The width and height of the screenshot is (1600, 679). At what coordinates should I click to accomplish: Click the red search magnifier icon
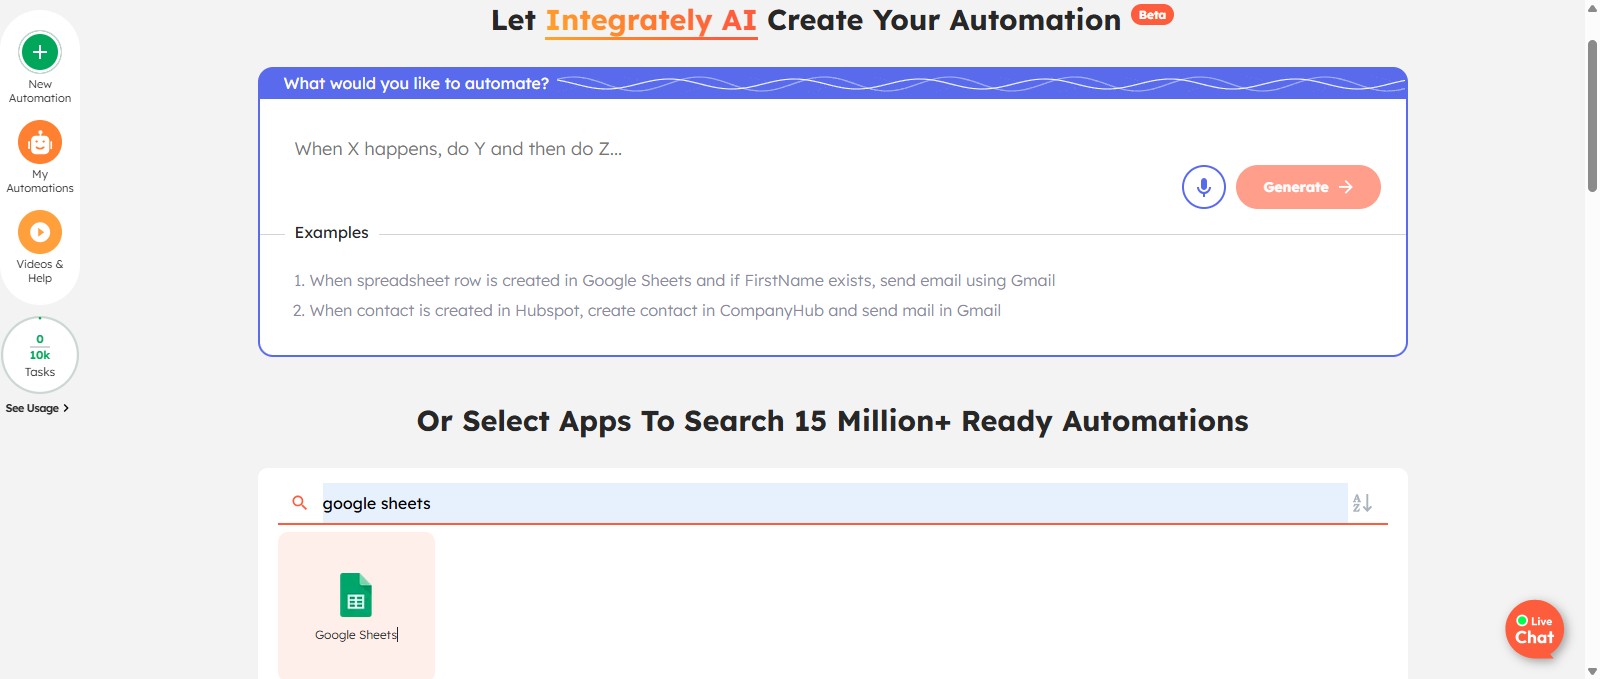pos(299,503)
